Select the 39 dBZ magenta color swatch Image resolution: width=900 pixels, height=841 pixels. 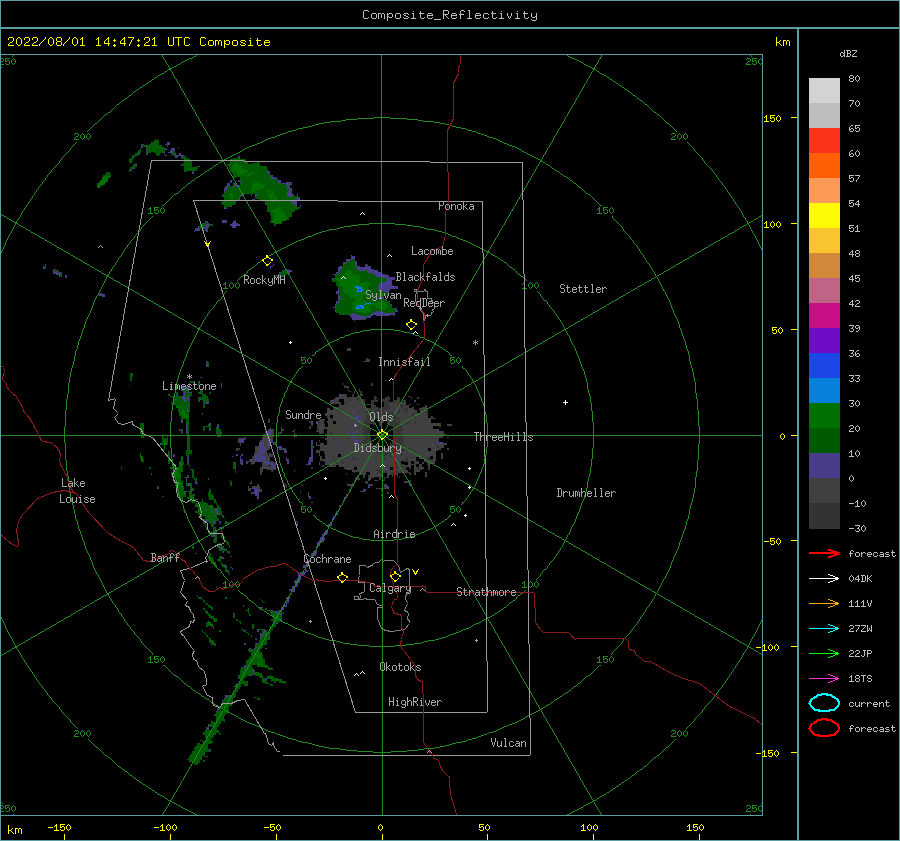click(x=824, y=316)
